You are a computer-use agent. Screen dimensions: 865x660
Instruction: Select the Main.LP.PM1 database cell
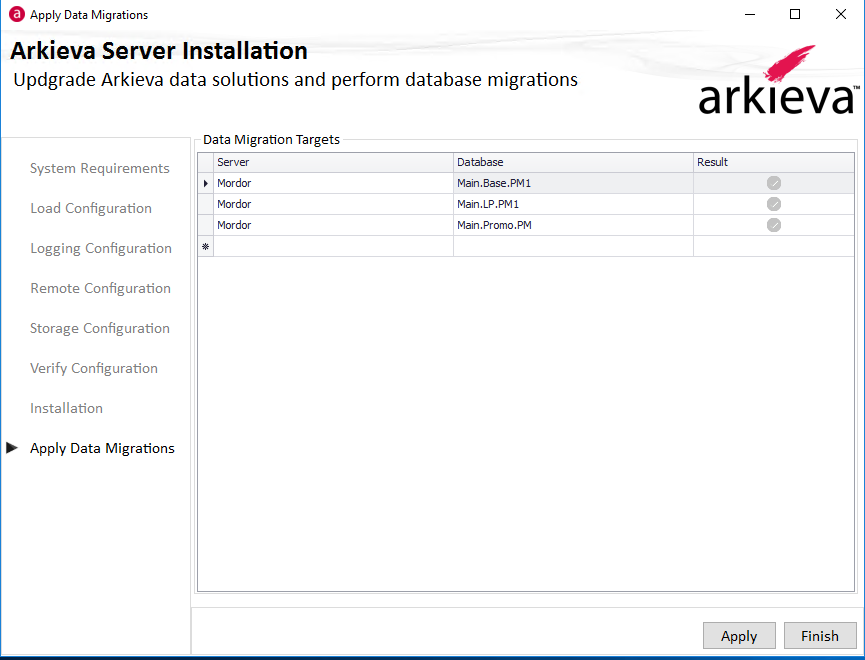(573, 204)
